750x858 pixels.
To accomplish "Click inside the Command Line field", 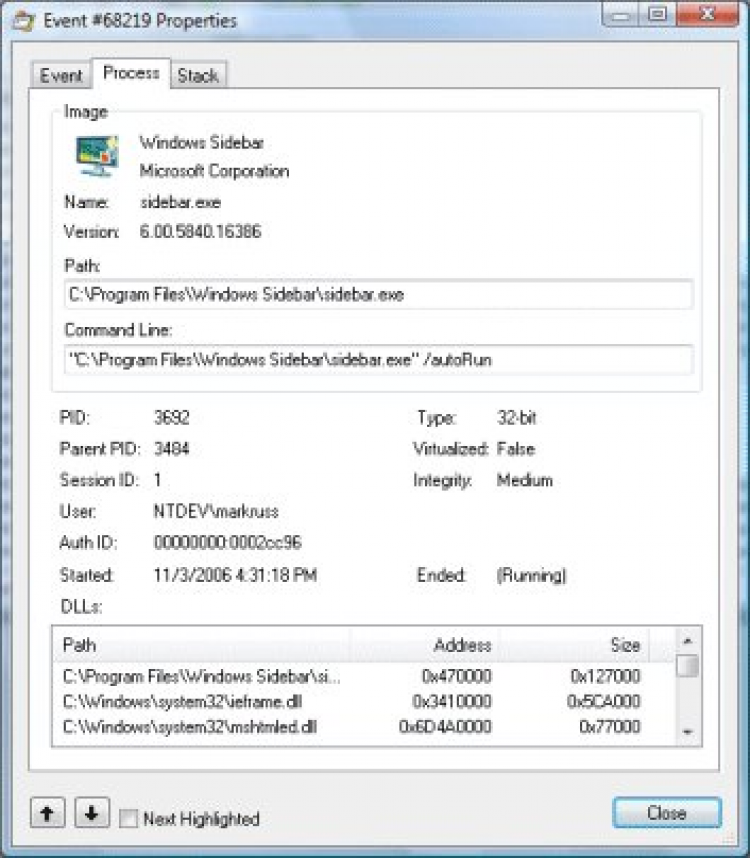I will tap(379, 360).
